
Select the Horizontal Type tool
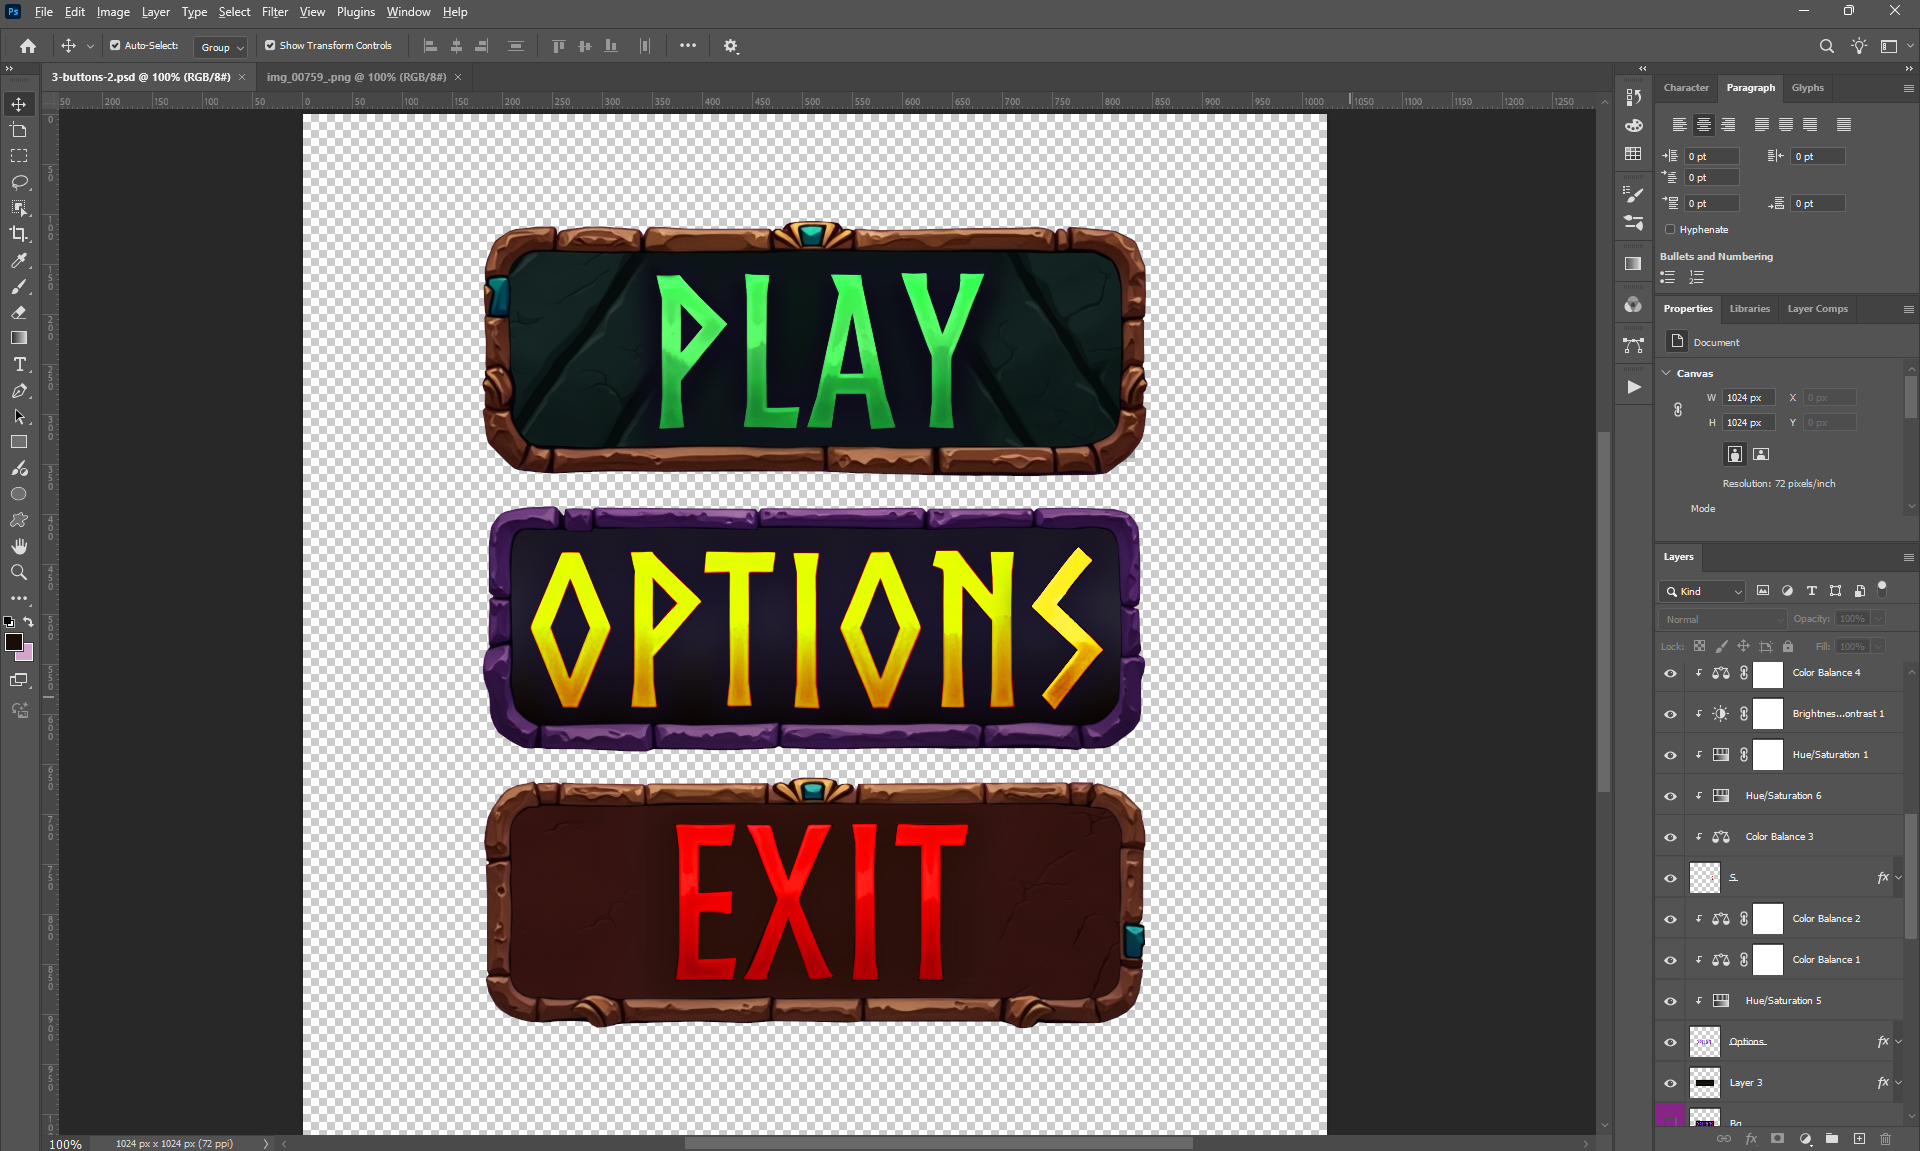[19, 364]
